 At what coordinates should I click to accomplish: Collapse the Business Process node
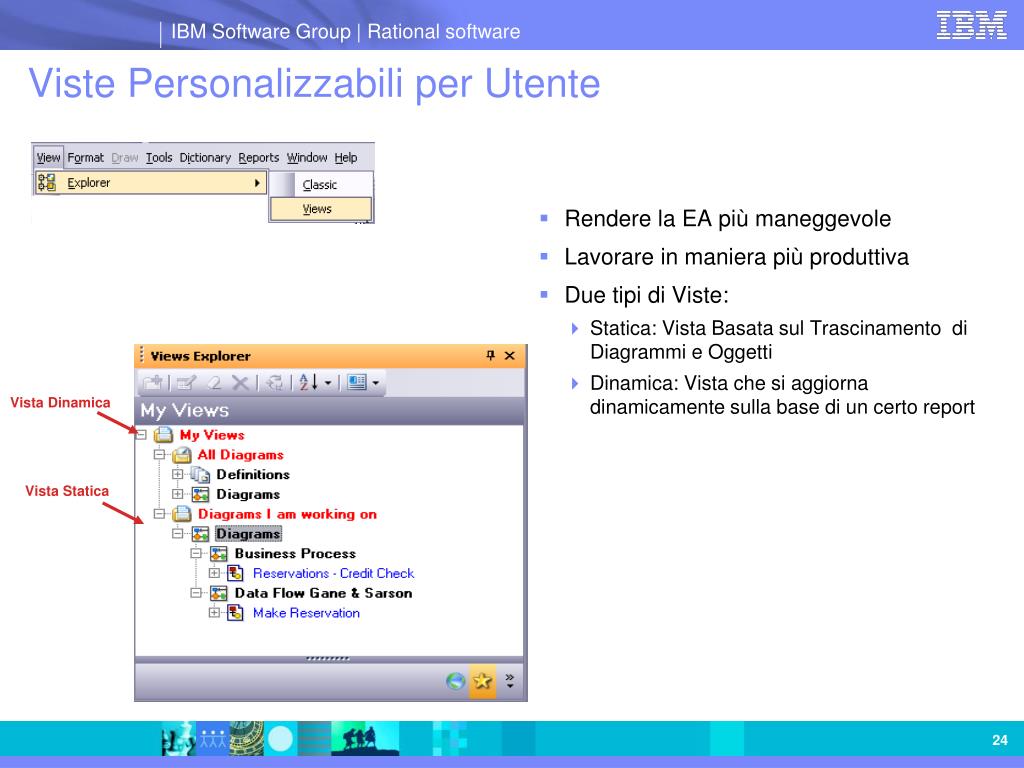(x=196, y=553)
